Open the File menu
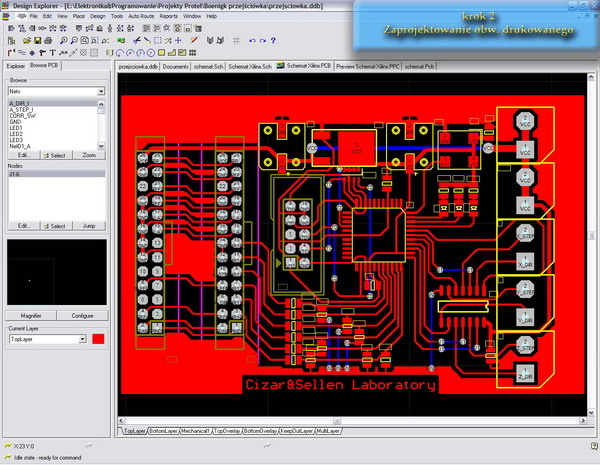 (34, 16)
